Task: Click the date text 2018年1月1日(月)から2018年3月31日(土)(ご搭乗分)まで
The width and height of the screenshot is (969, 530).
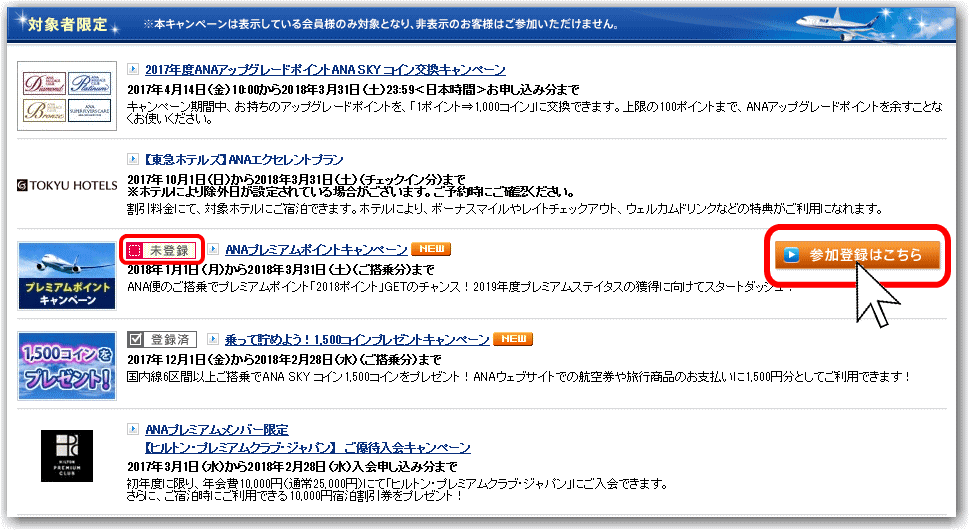Action: (281, 269)
